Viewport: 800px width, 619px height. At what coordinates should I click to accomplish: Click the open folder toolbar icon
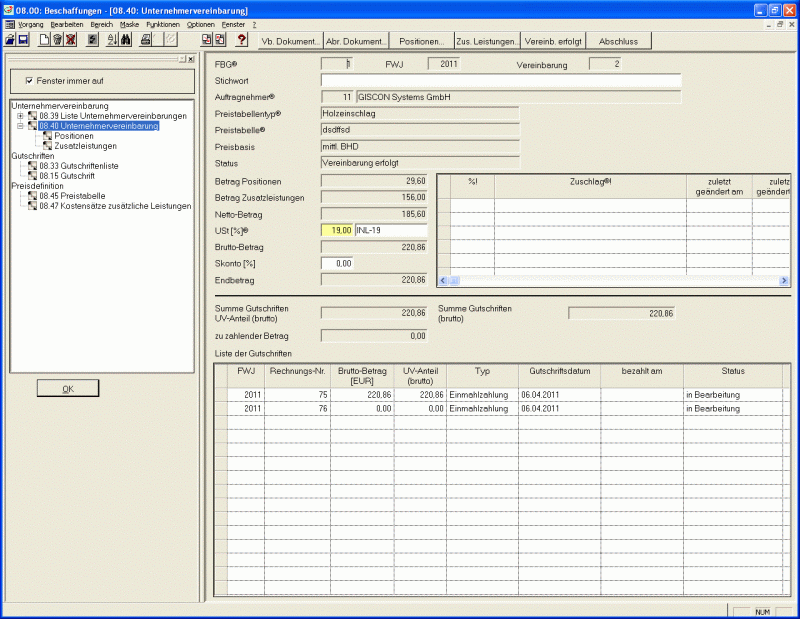(x=10, y=40)
